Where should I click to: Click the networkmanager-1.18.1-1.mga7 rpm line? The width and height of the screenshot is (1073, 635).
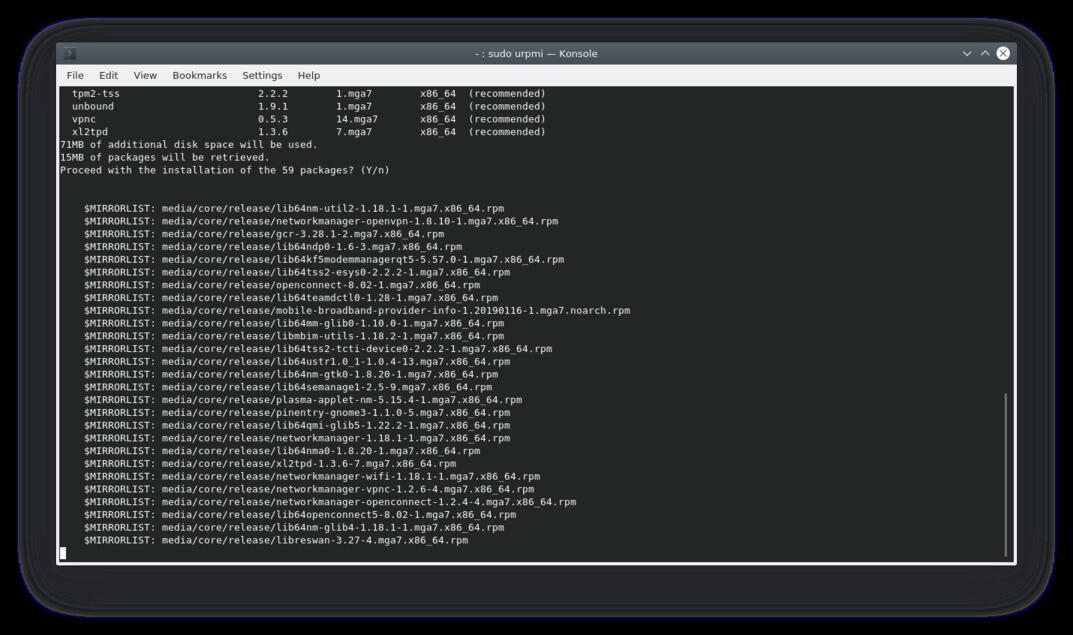[x=297, y=439]
